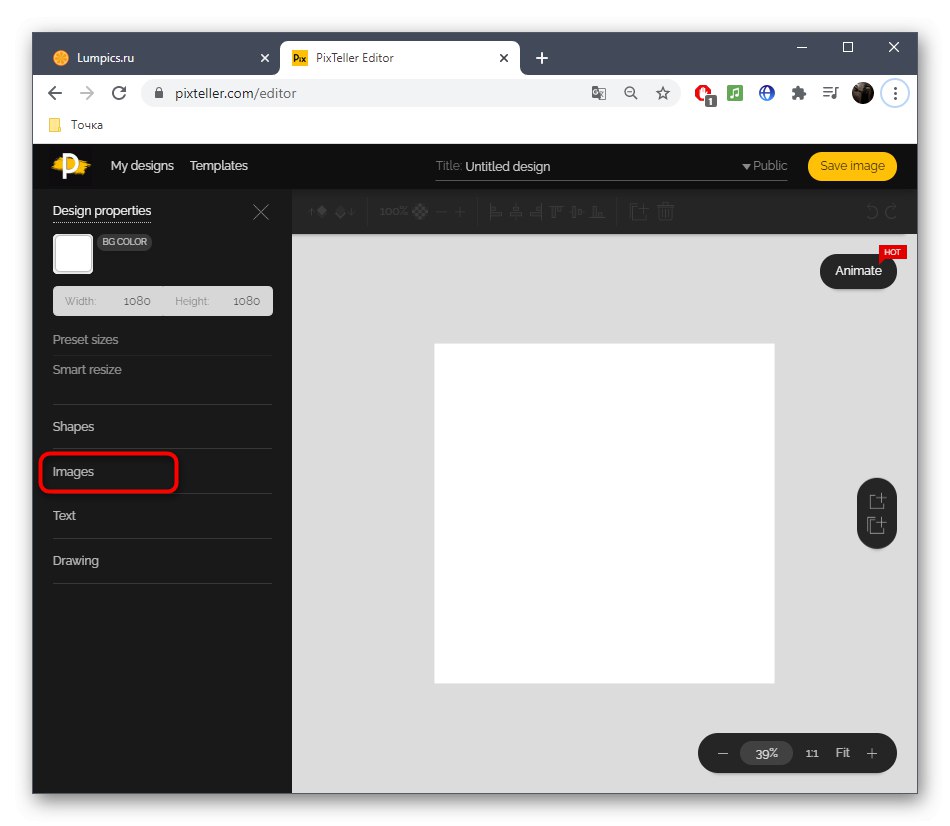Select the delete (trash) icon in the toolbar
Image resolution: width=950 pixels, height=826 pixels.
pyautogui.click(x=664, y=212)
